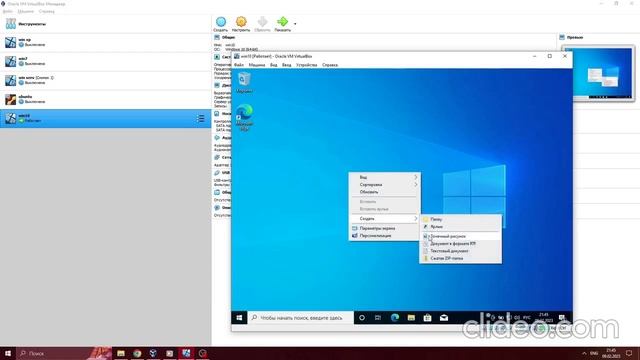Open Справка menu in the Manager window
This screenshot has width=640, height=360.
(x=47, y=11)
